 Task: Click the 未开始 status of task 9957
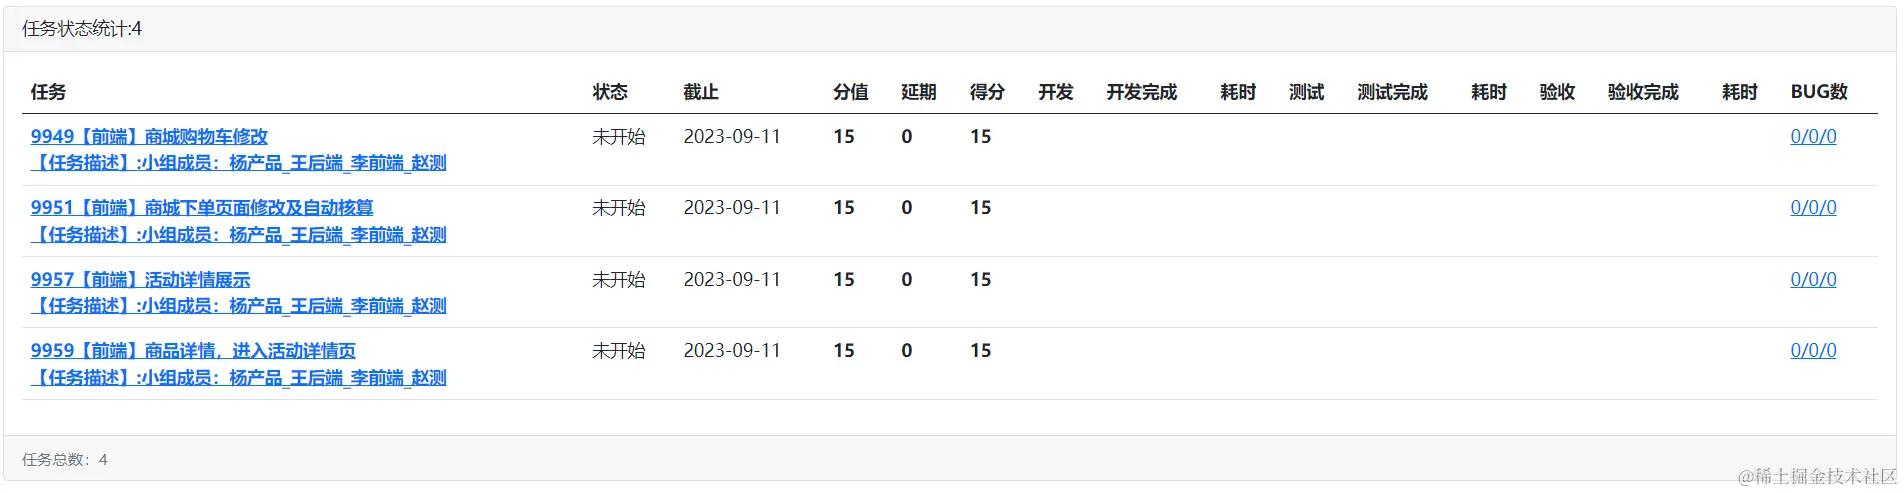[618, 279]
